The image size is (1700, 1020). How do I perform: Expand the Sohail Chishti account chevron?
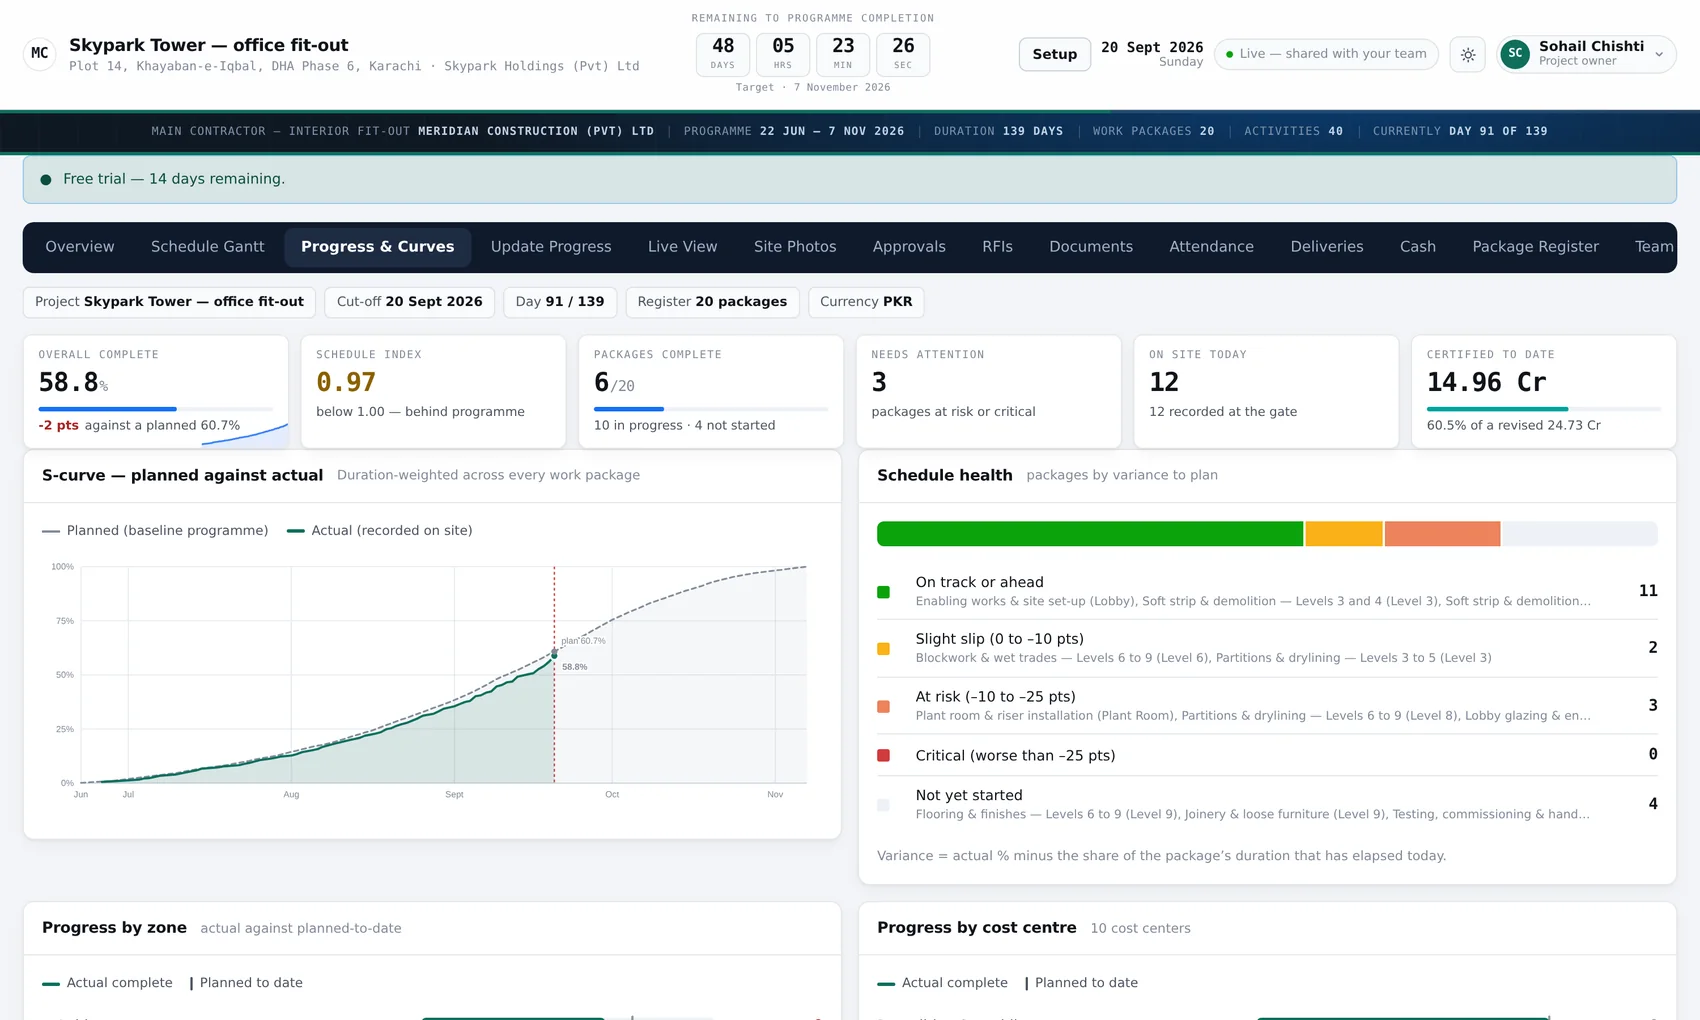[1659, 54]
